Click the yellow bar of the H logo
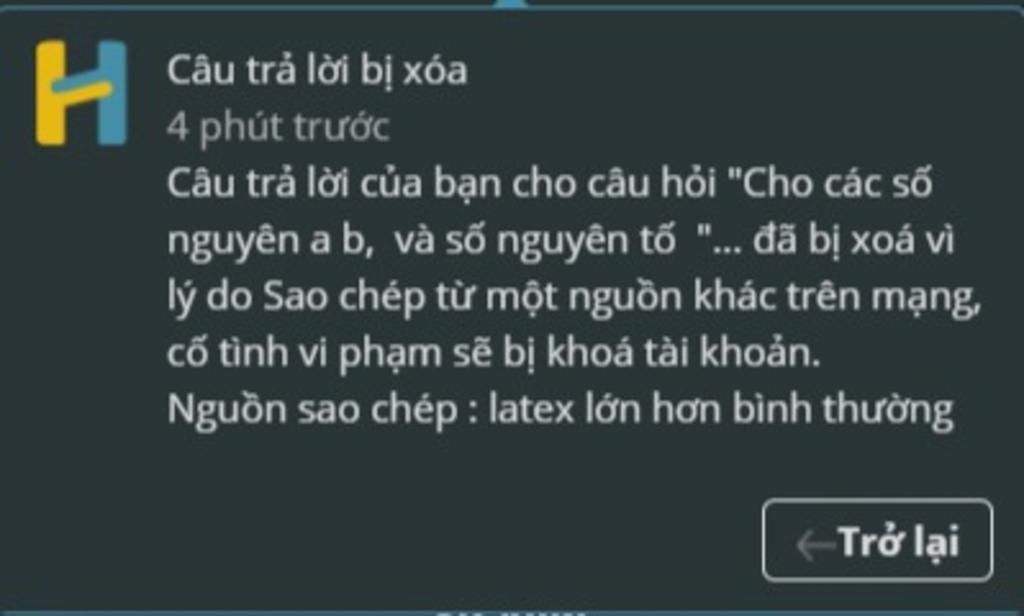Screen dimensions: 1024x616 (51, 93)
